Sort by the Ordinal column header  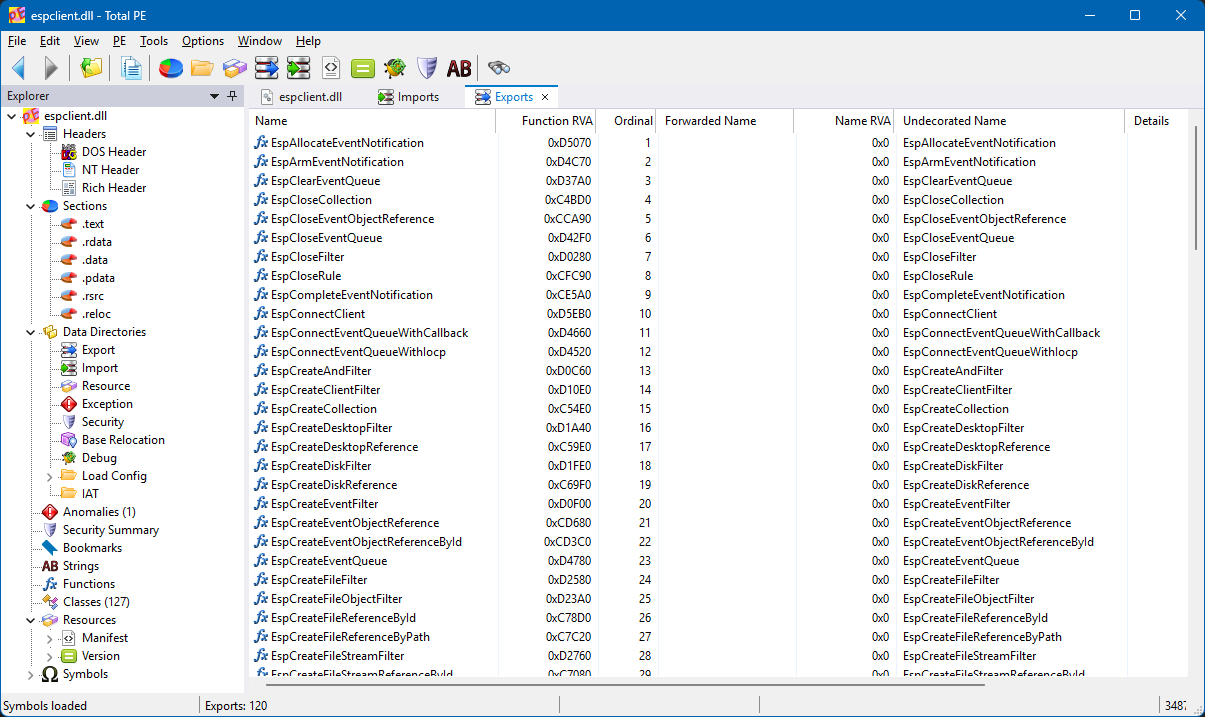(628, 121)
